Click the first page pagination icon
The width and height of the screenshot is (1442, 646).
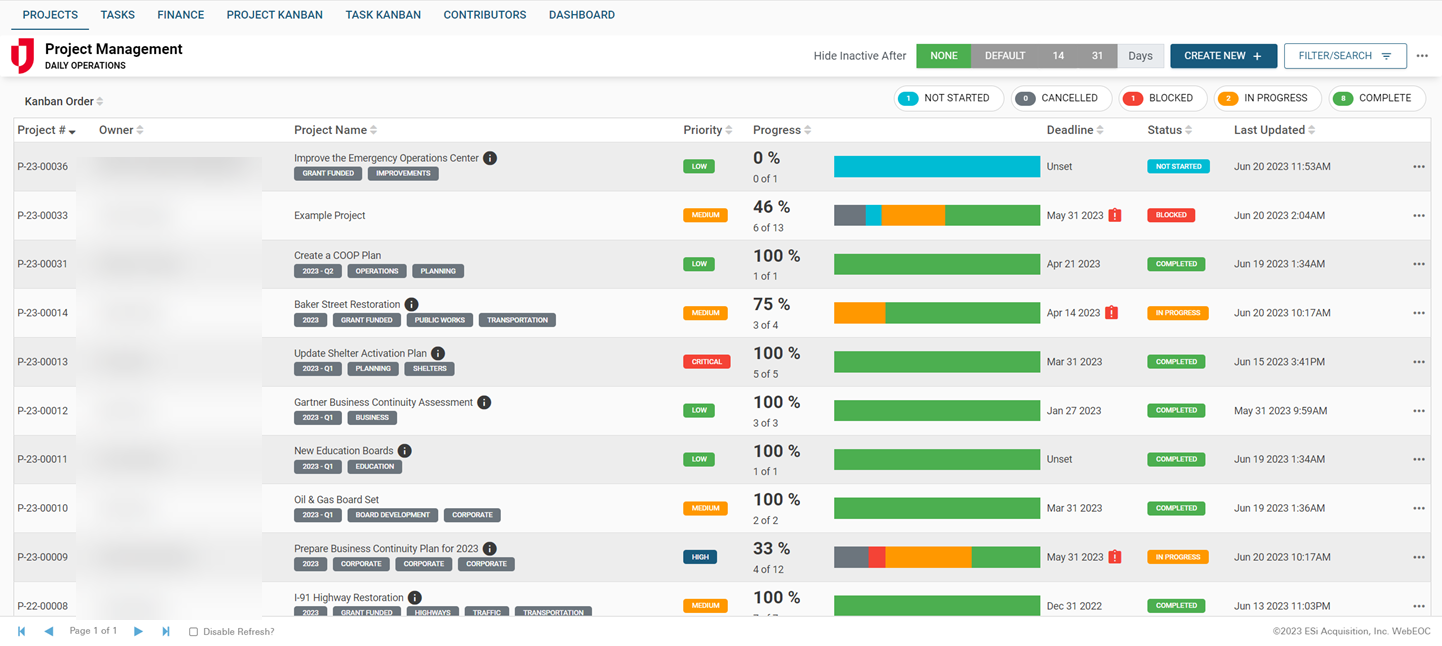click(x=21, y=631)
